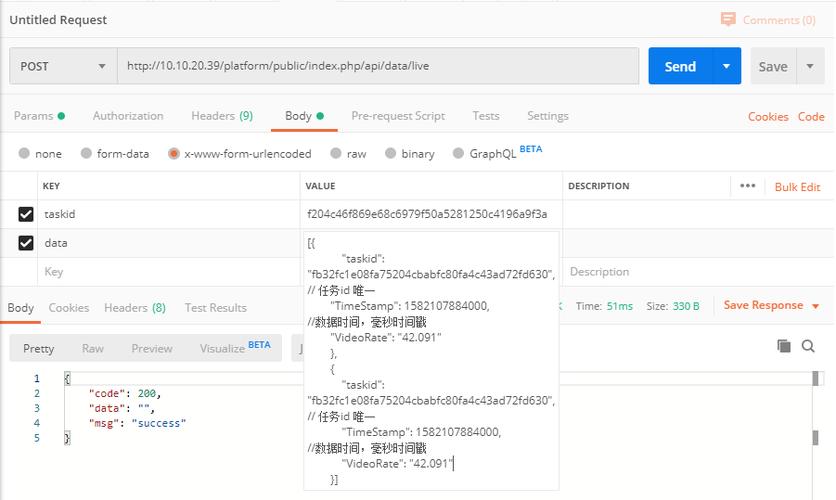Open the Save Response dropdown
The image size is (836, 500).
(771, 305)
